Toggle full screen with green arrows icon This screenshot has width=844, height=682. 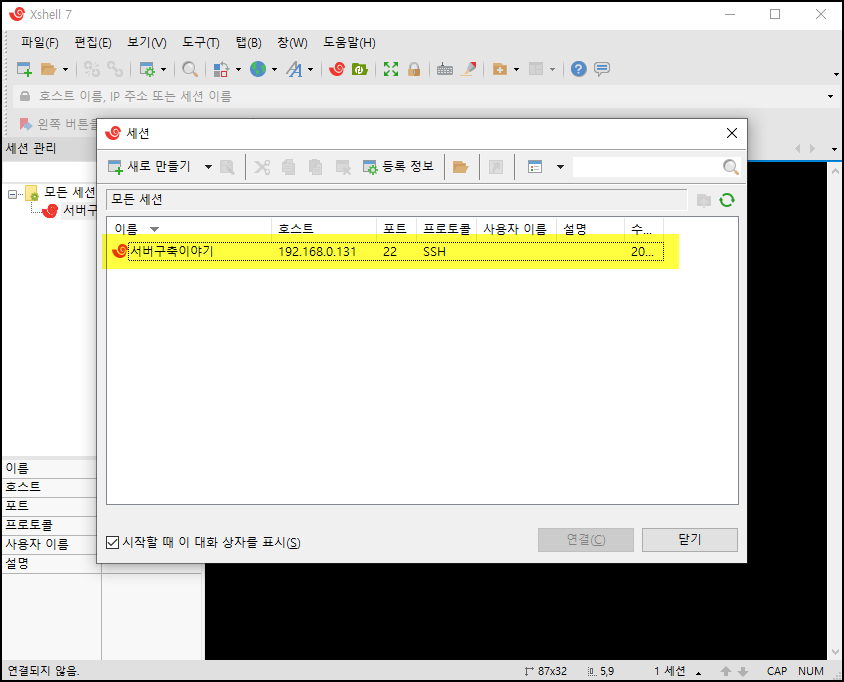pos(391,69)
